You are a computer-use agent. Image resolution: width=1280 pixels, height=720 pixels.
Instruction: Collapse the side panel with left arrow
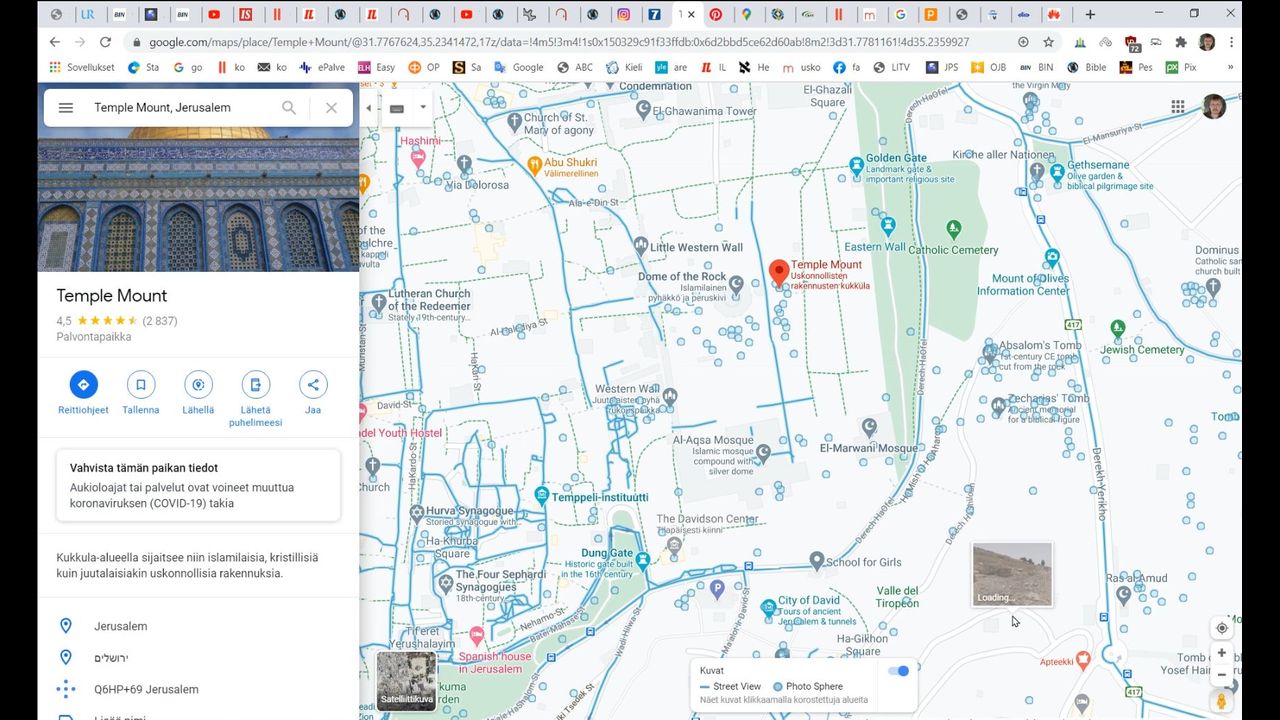368,108
